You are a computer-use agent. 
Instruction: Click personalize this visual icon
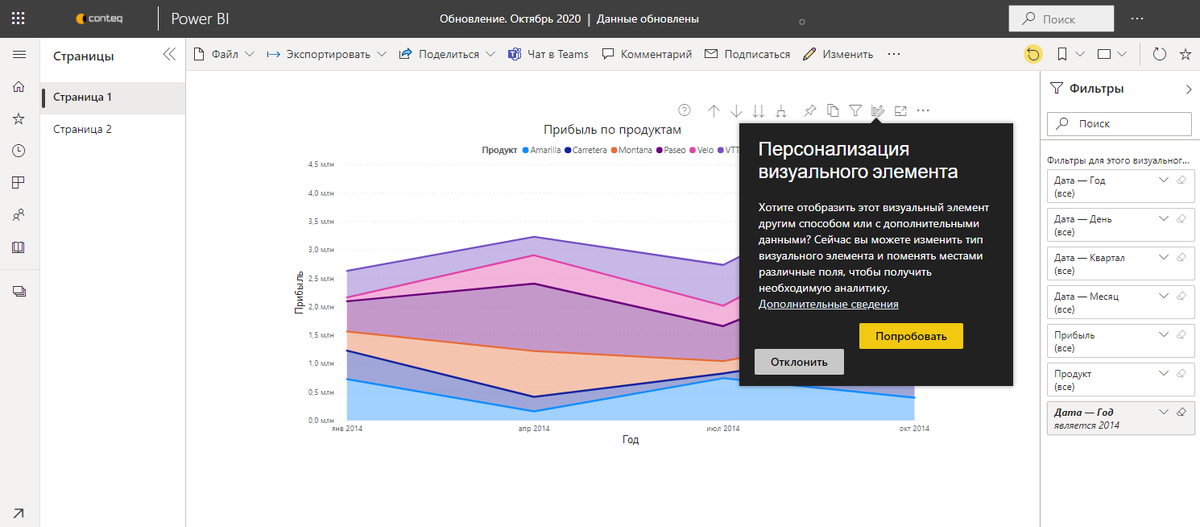point(878,110)
